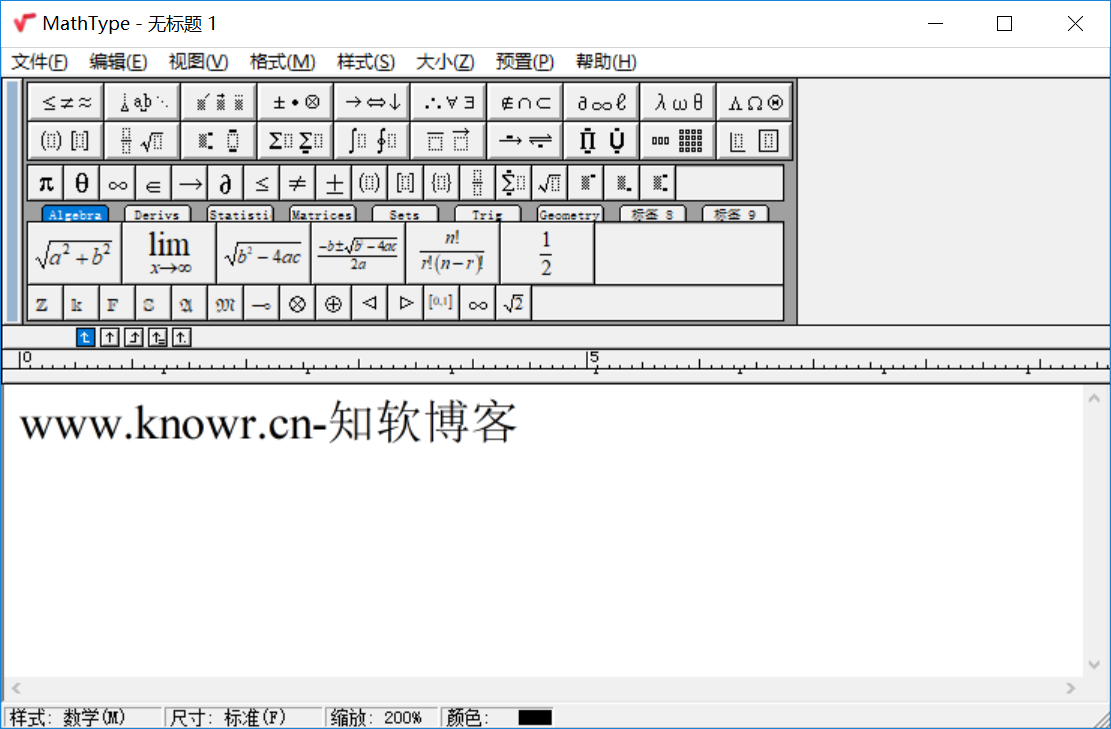Open the arrow symbols palette (→⇔↓)
The width and height of the screenshot is (1111, 729).
click(372, 102)
